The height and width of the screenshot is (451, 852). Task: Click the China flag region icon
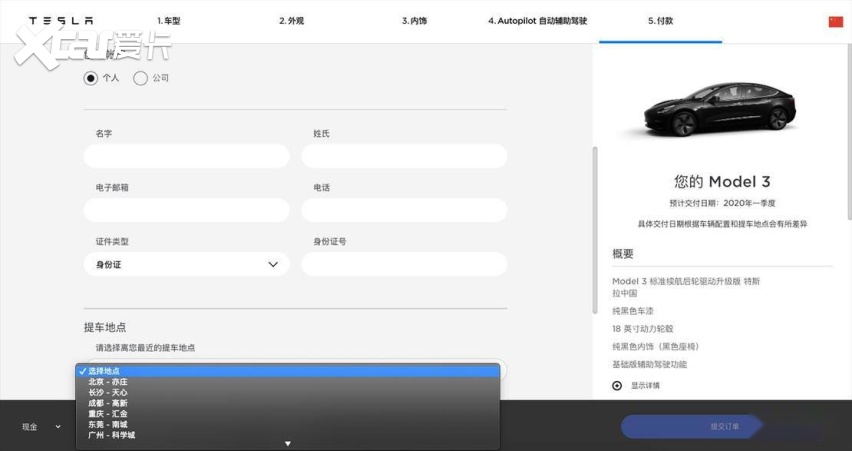click(x=835, y=21)
